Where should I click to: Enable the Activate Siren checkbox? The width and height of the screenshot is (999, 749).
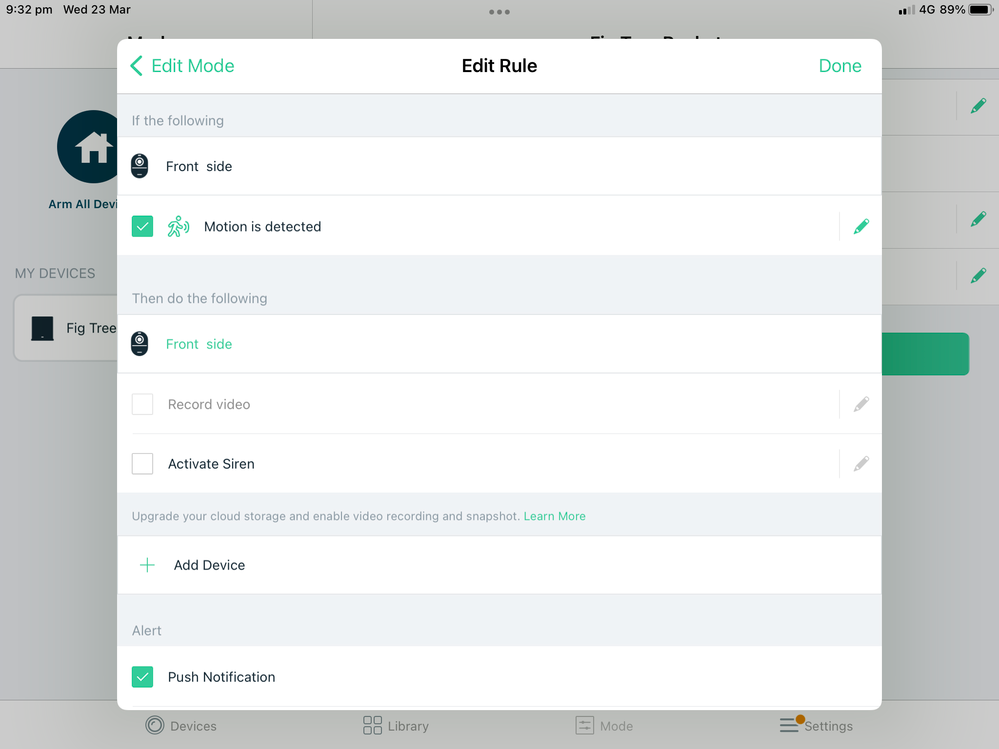click(x=142, y=464)
